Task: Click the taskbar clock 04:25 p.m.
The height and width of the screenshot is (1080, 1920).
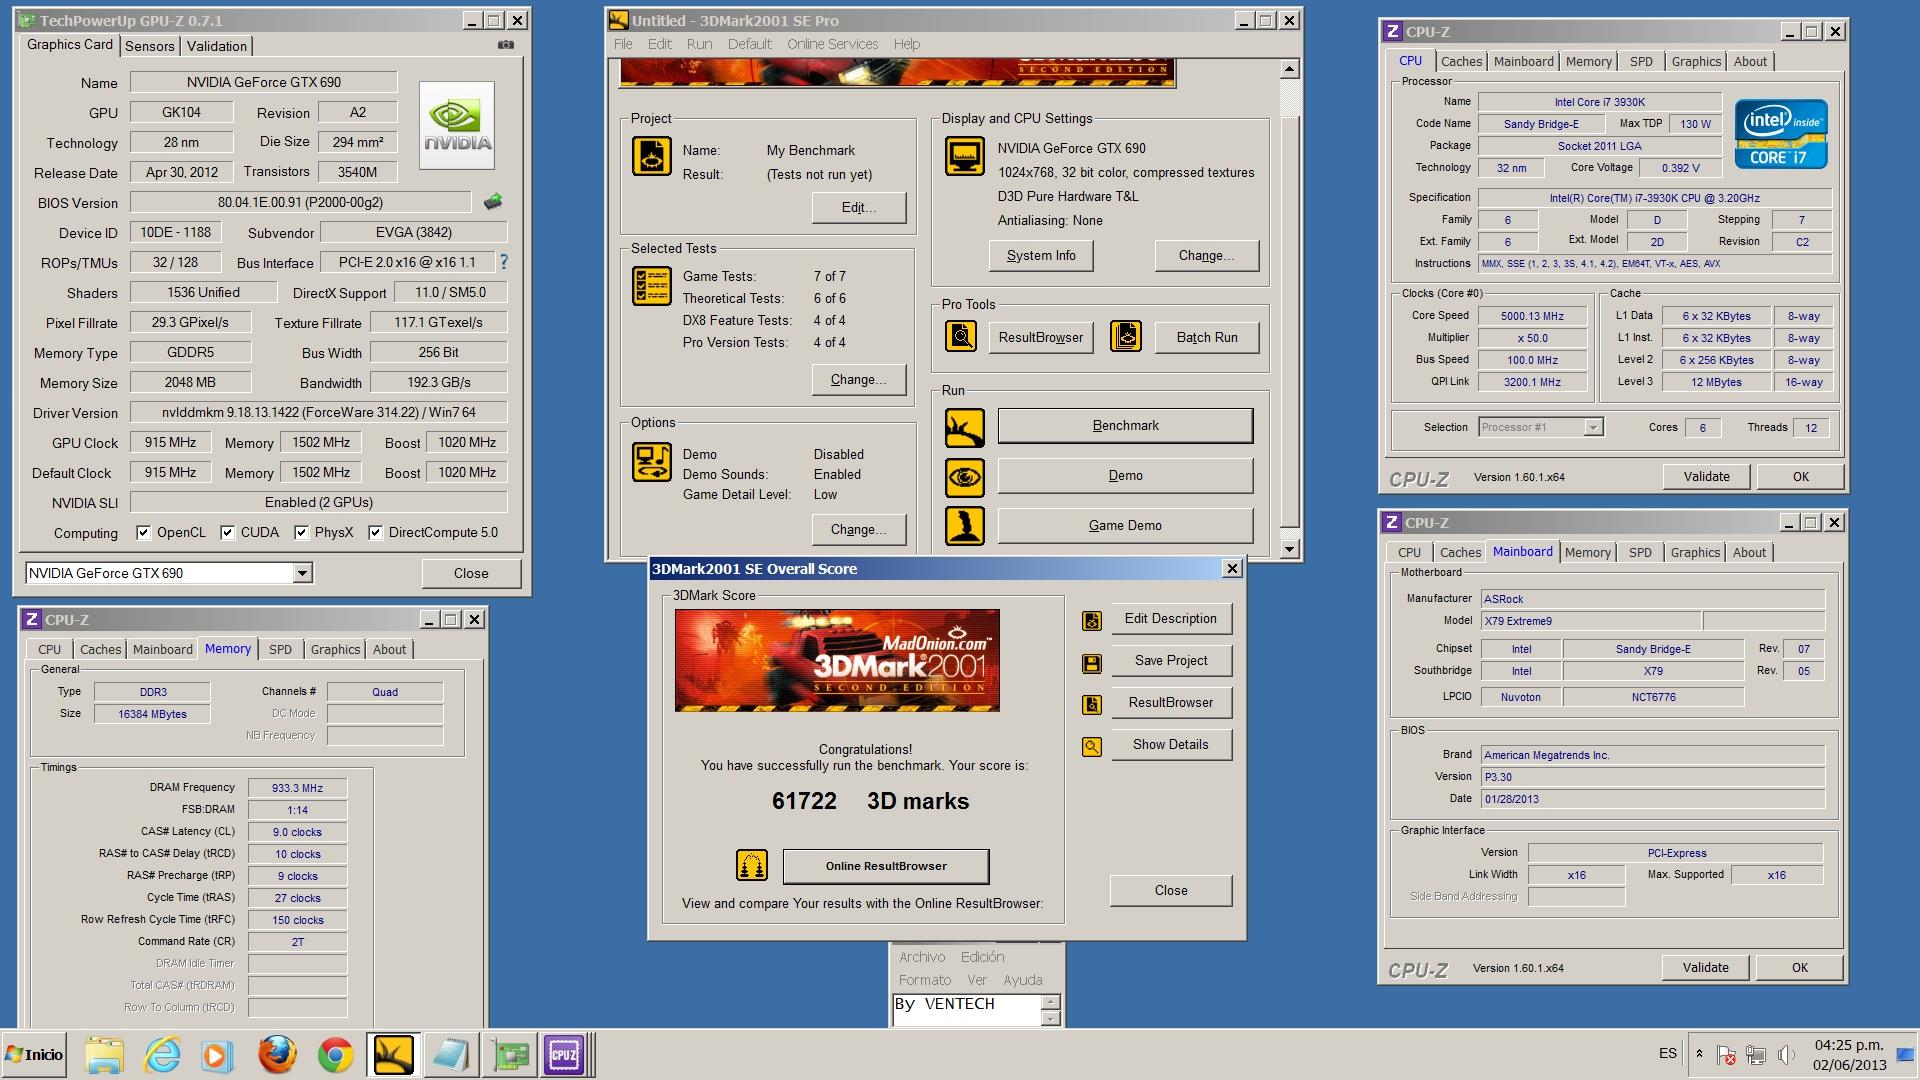Action: coord(1849,1045)
